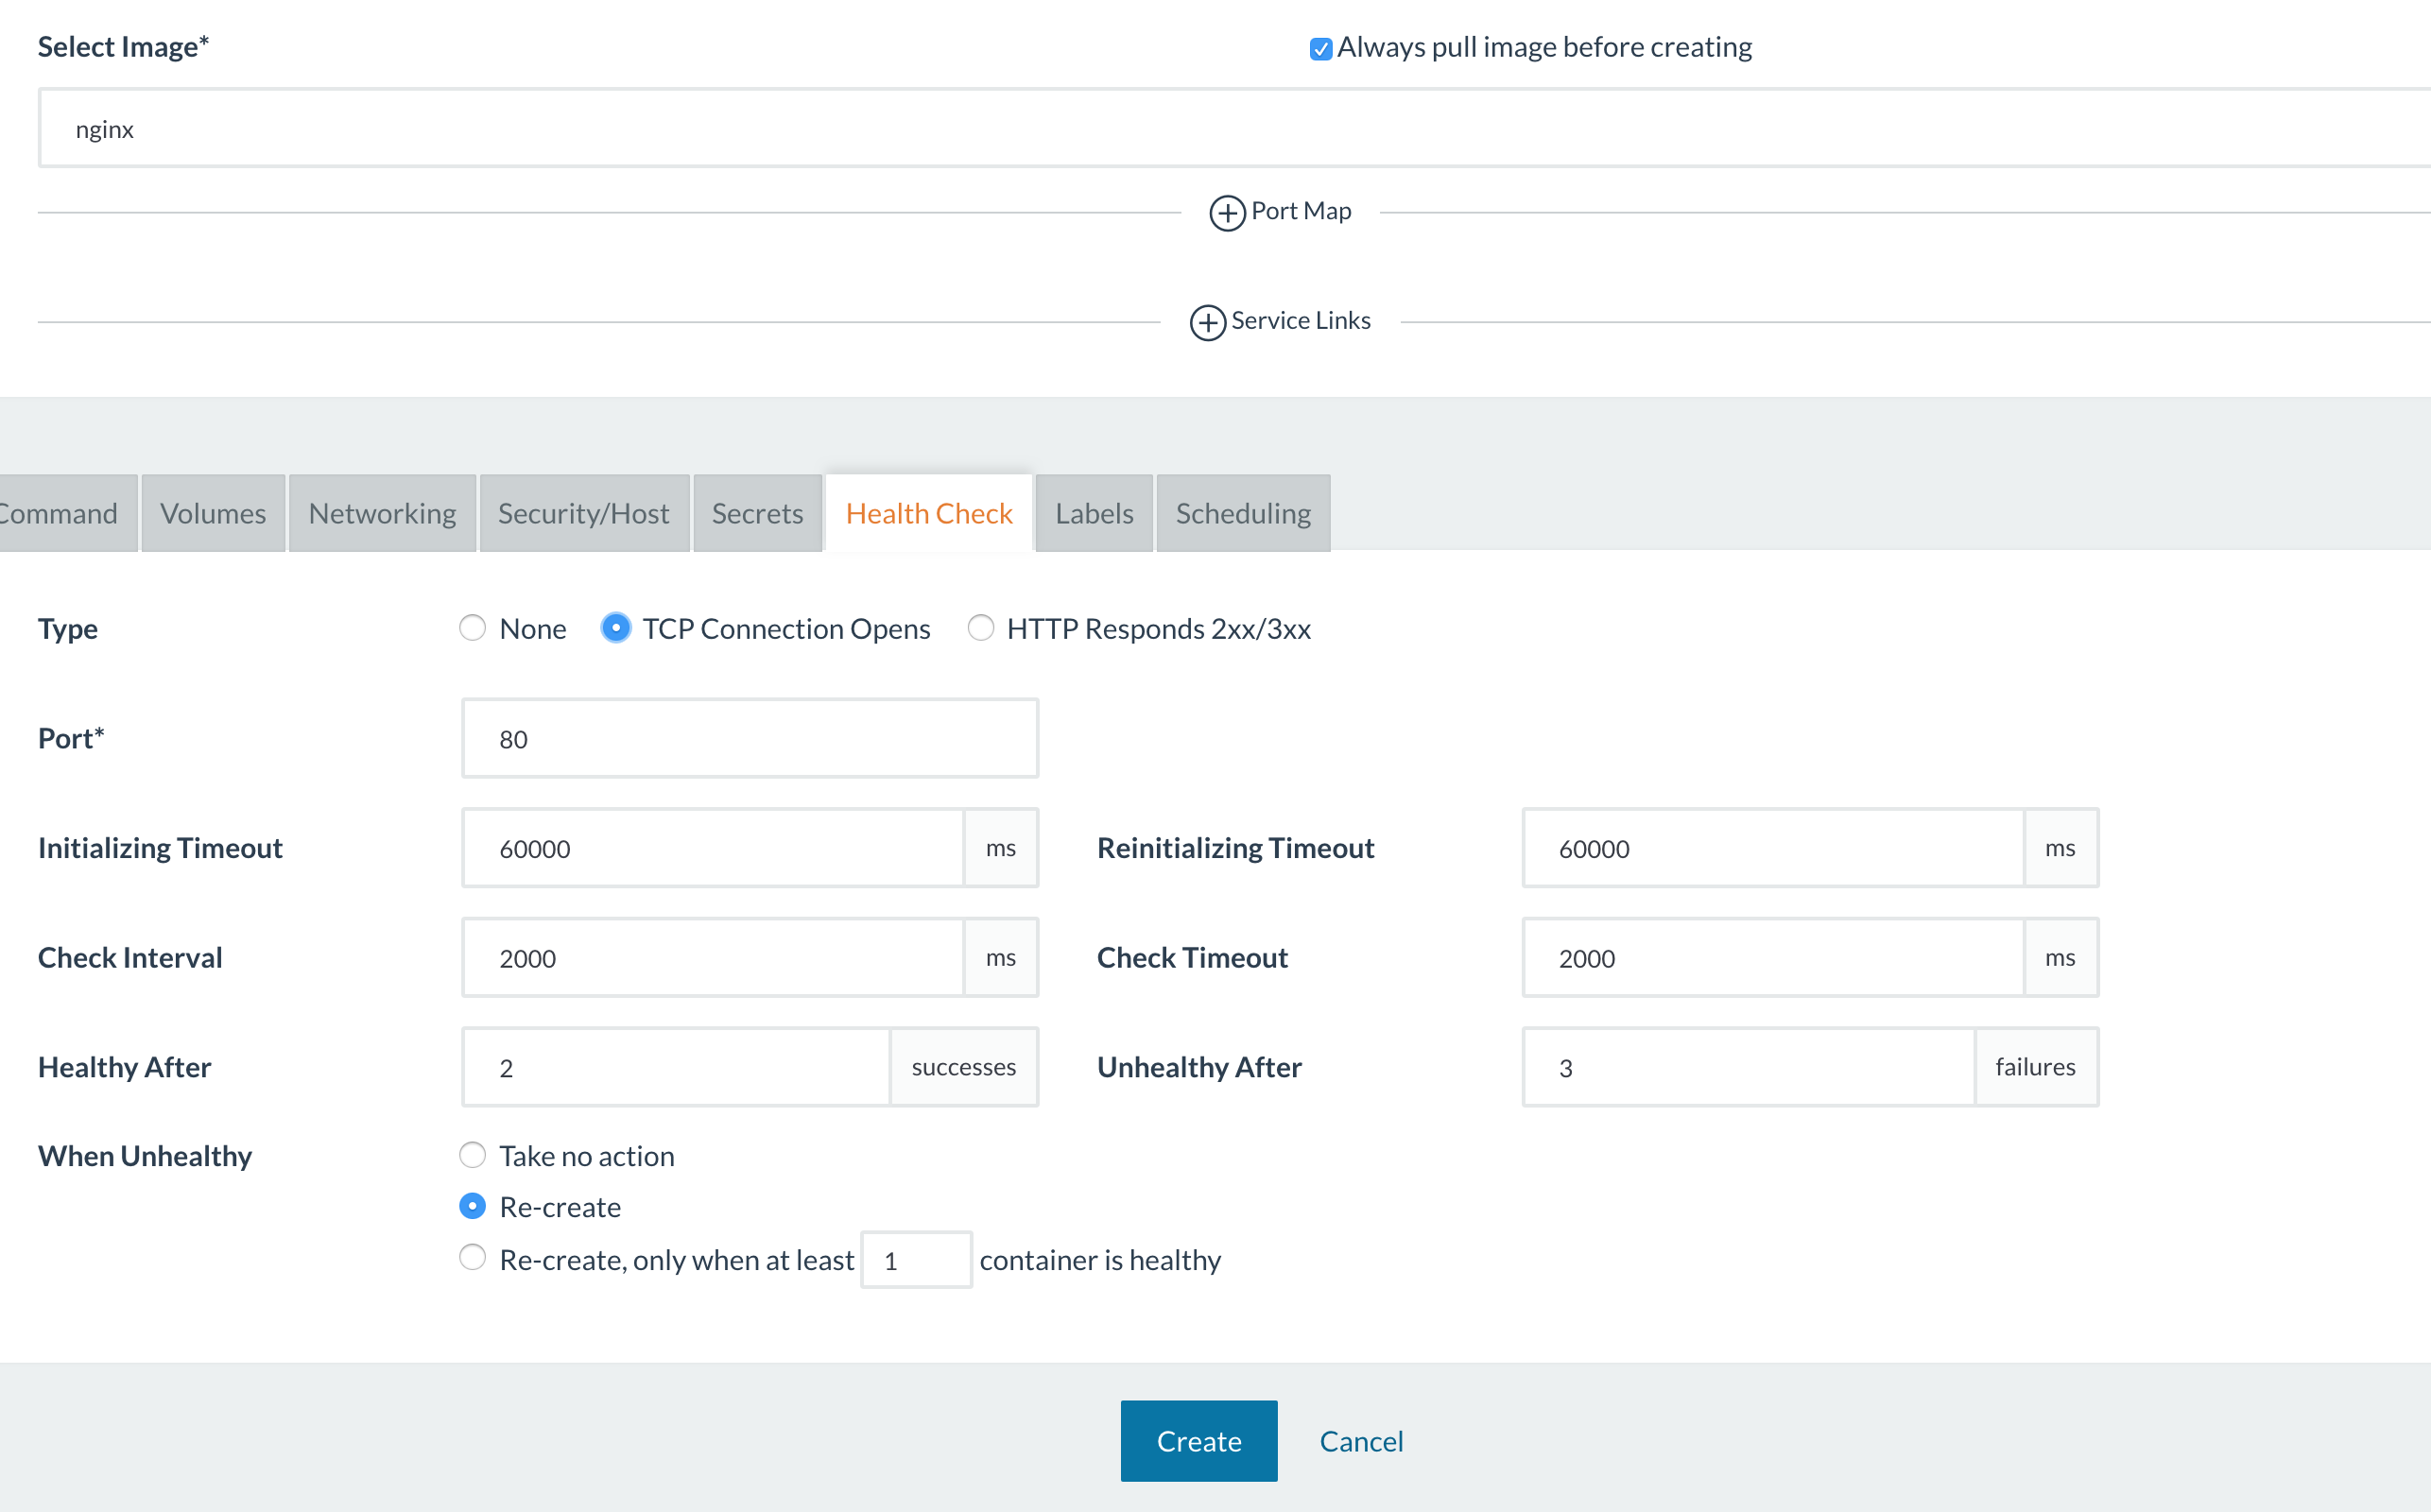
Task: Open the Secrets tab
Action: (757, 512)
